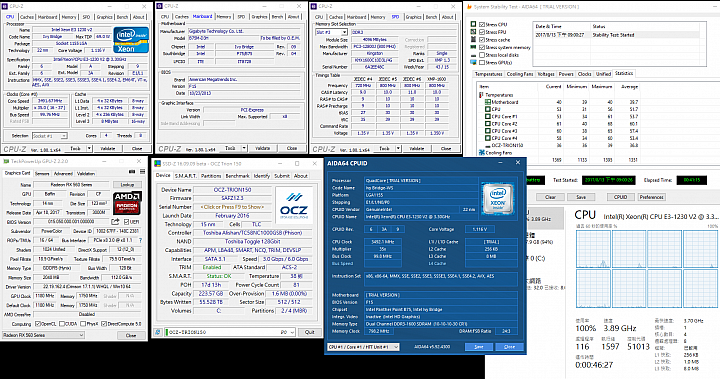This screenshot has height=379, width=720.
Task: Open Socket #1 selection dropdown in CPU-Z
Action: (x=50, y=136)
